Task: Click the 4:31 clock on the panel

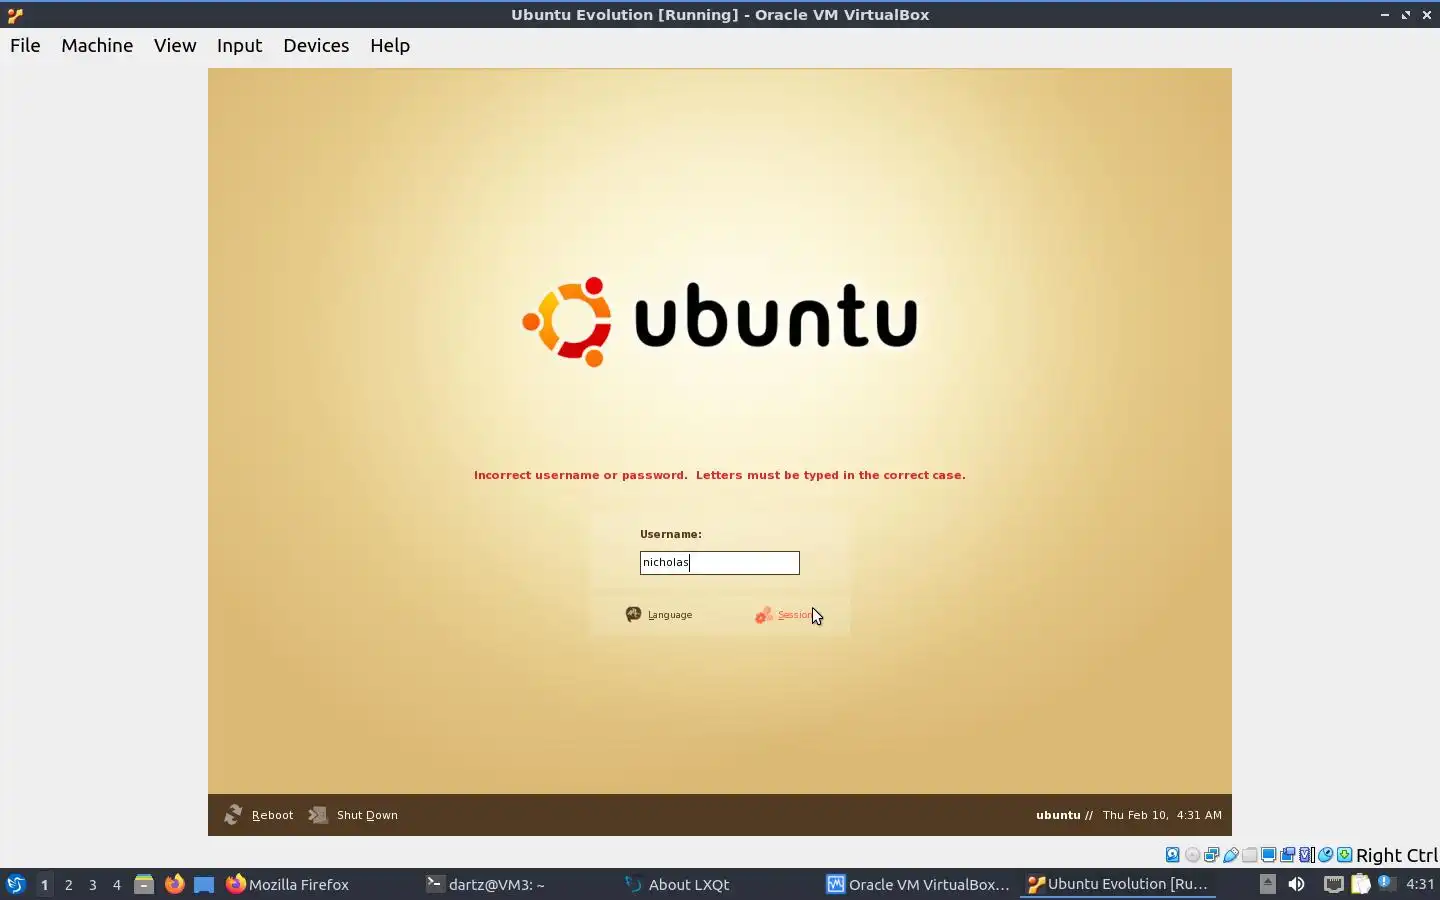Action: point(1420,884)
